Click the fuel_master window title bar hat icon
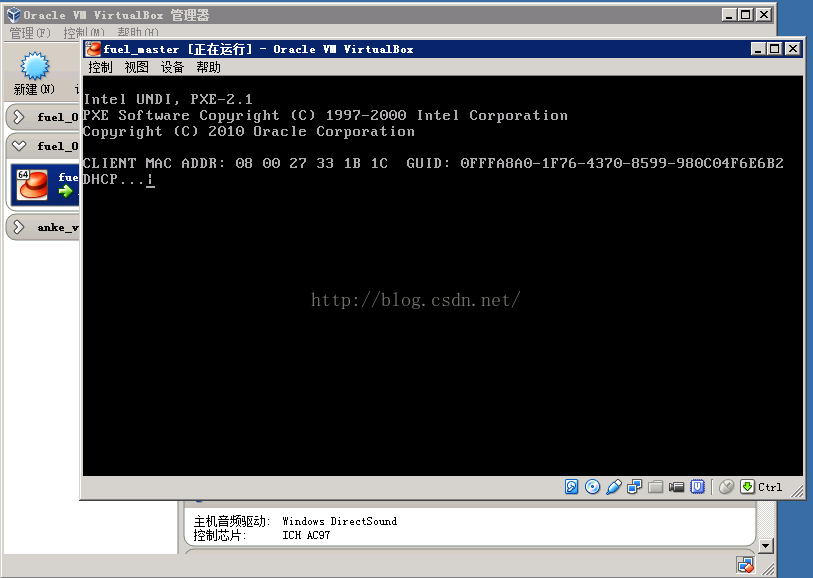The height and width of the screenshot is (578, 813). (x=93, y=49)
